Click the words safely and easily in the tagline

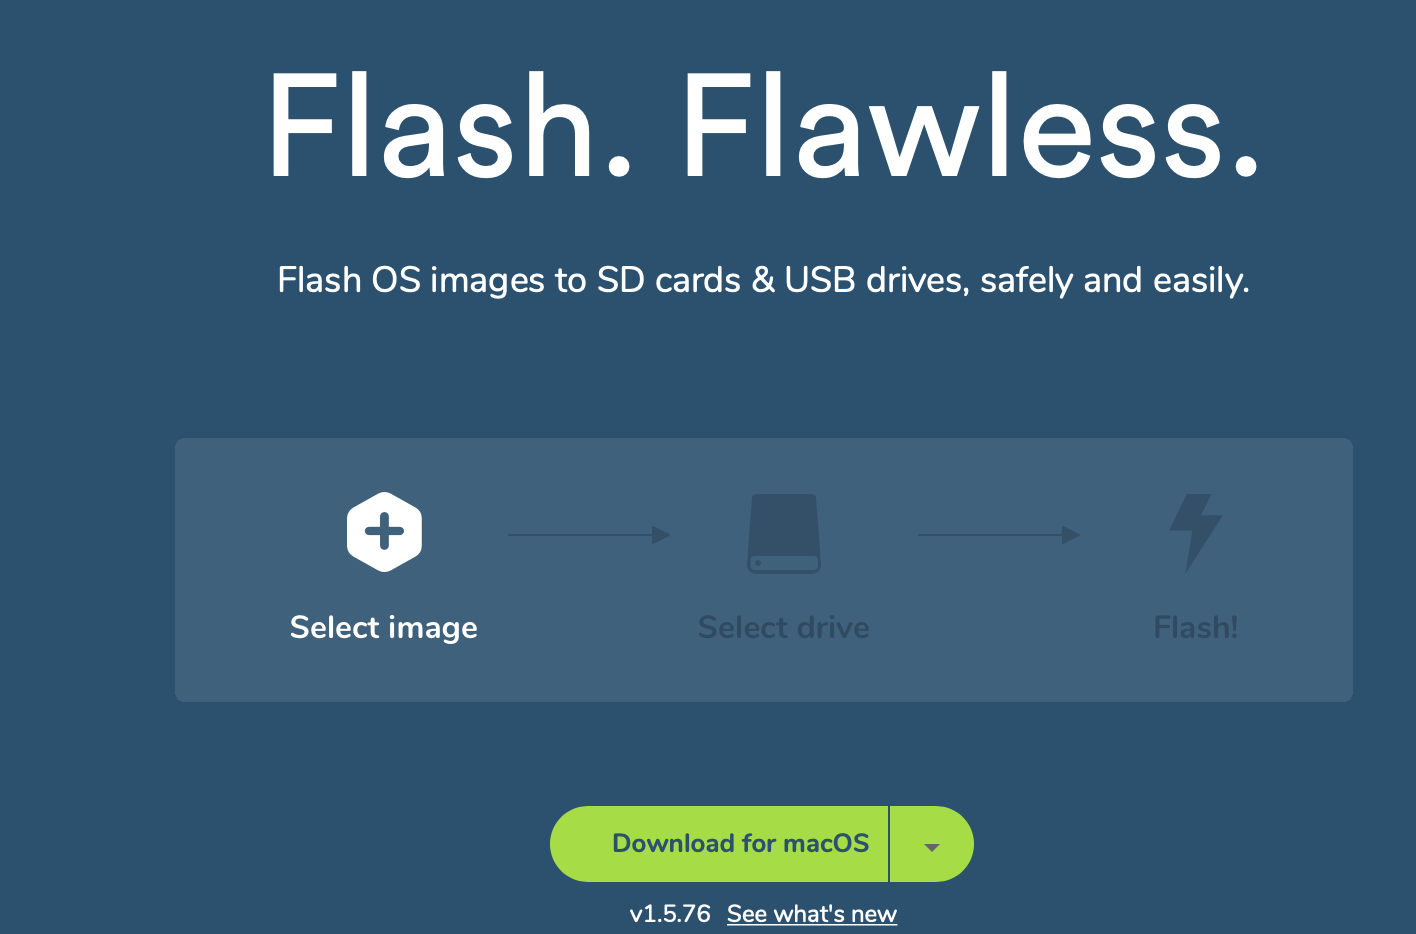pos(1113,281)
